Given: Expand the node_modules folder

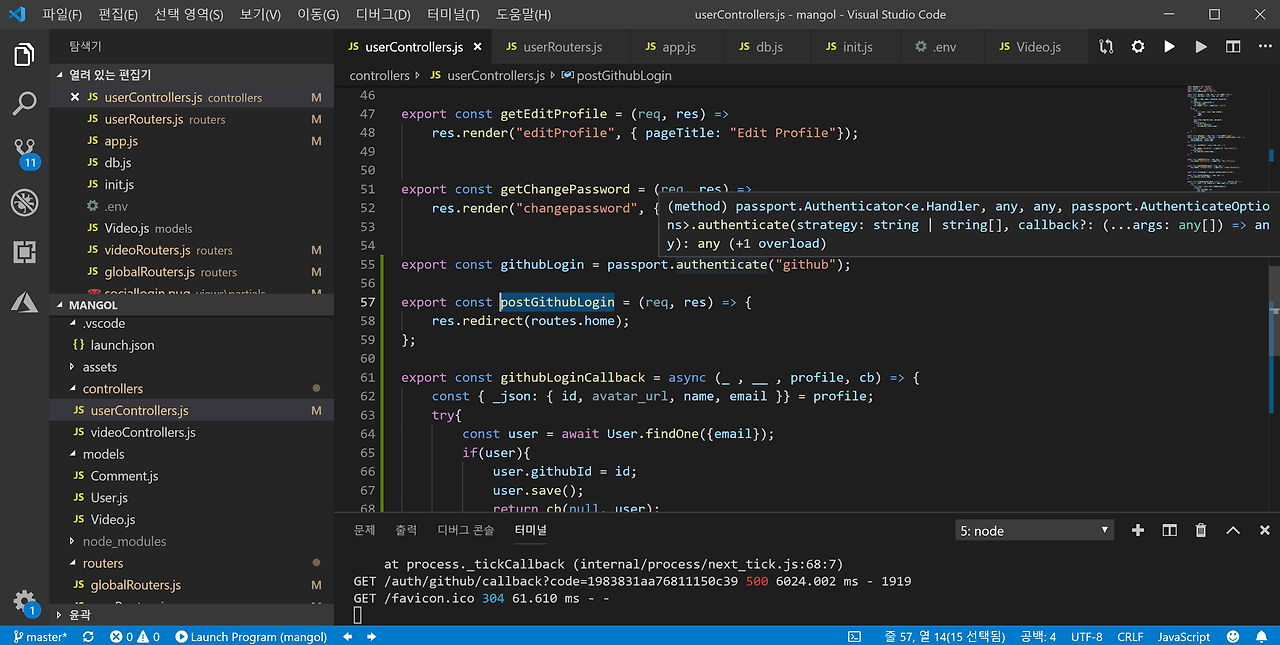Looking at the screenshot, I should point(124,541).
